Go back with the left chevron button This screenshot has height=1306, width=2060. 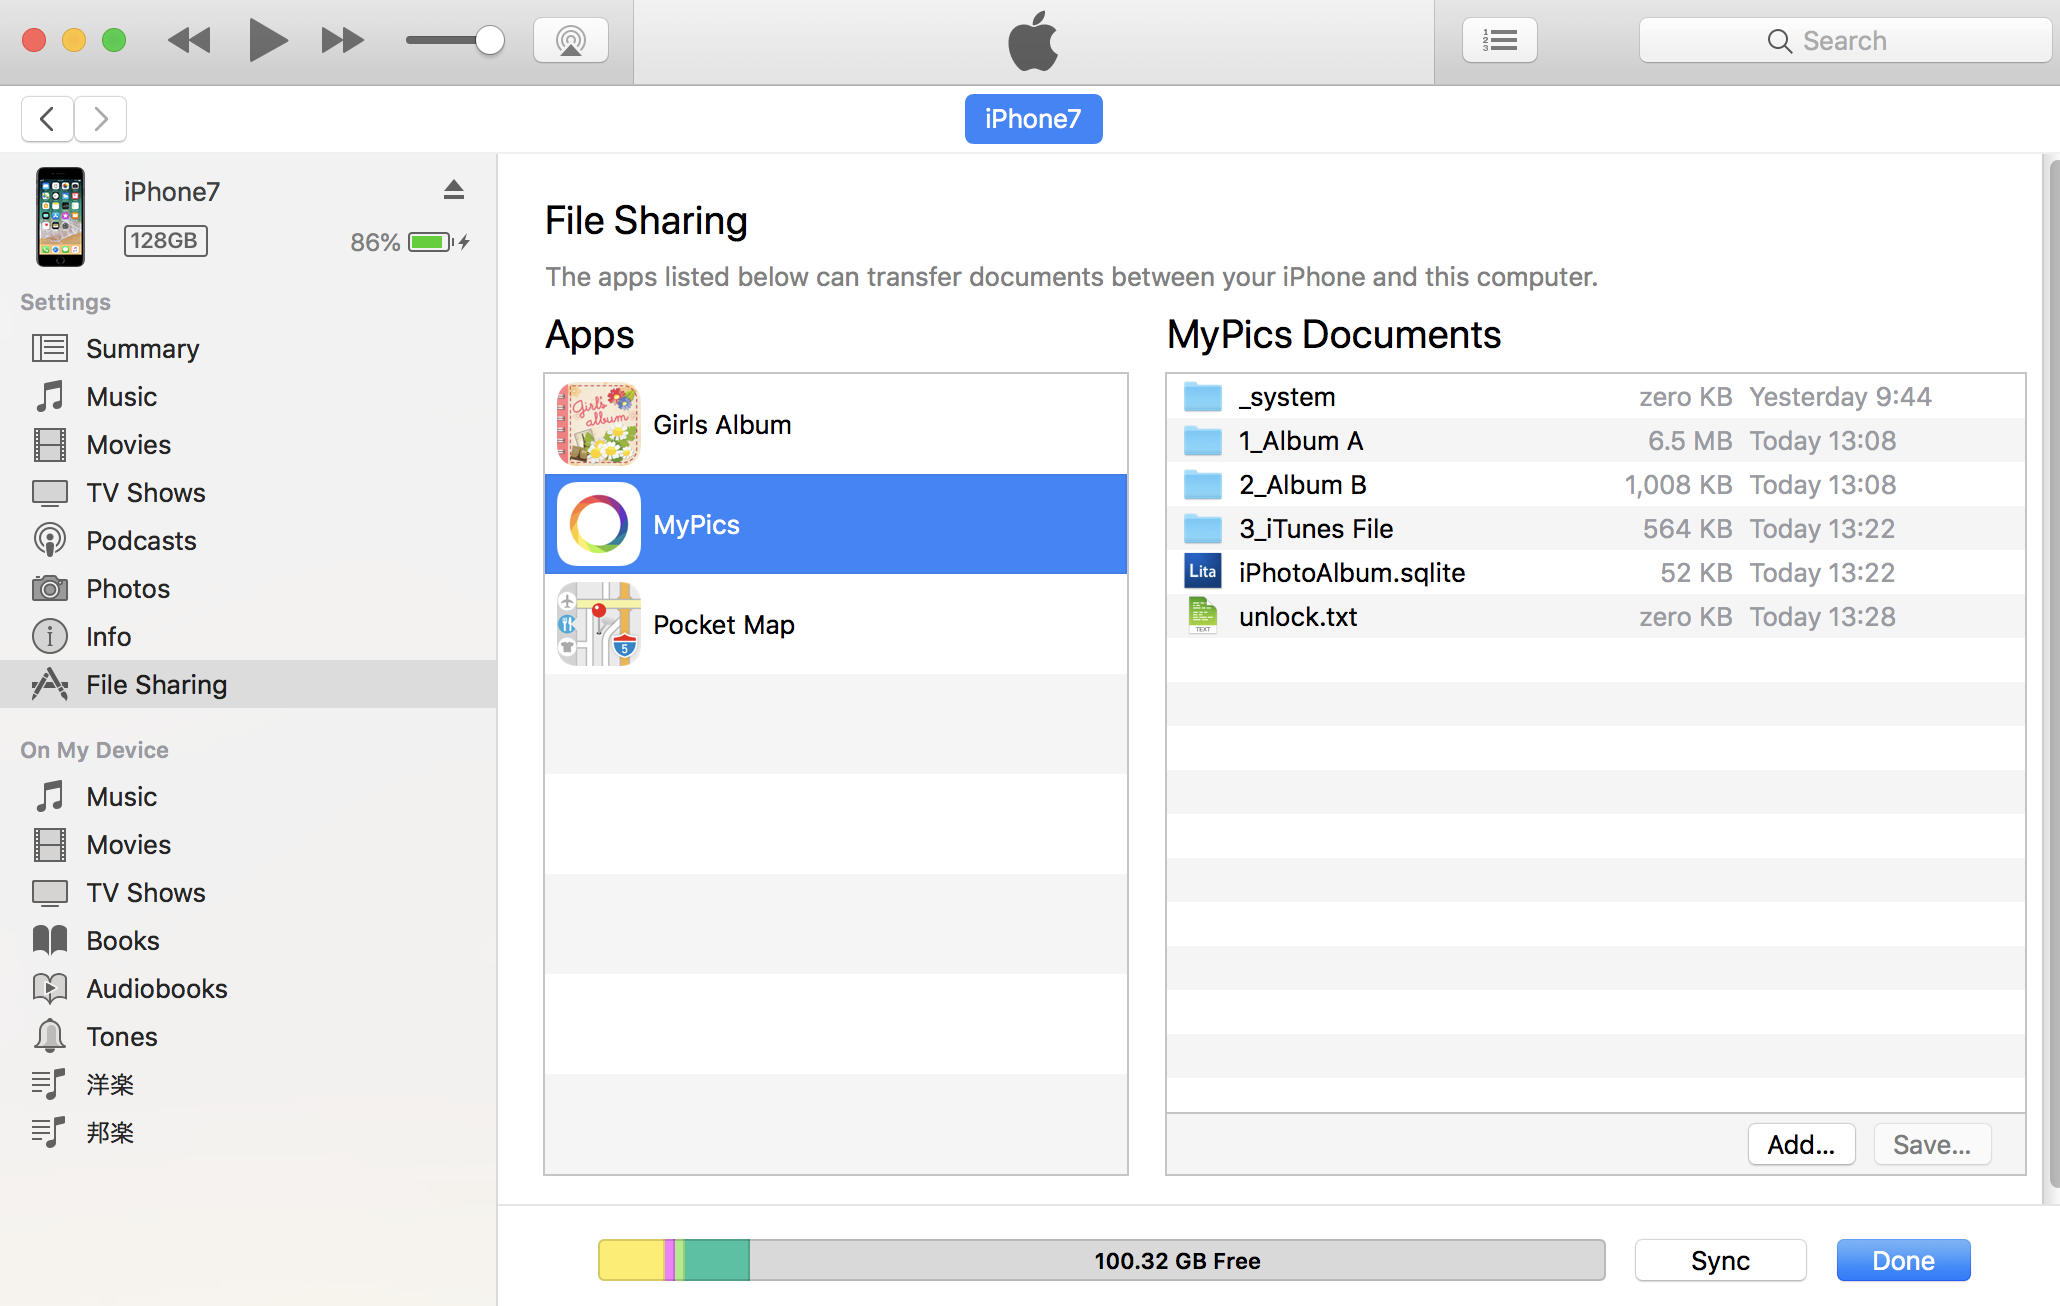[x=47, y=119]
